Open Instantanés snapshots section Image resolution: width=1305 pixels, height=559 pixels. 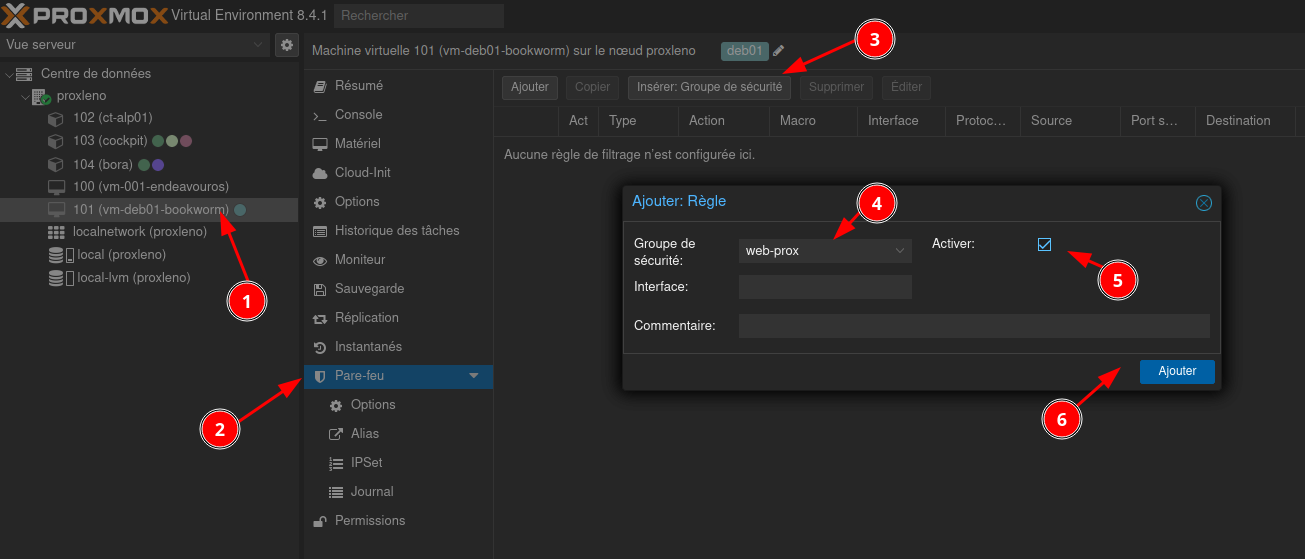tap(368, 347)
